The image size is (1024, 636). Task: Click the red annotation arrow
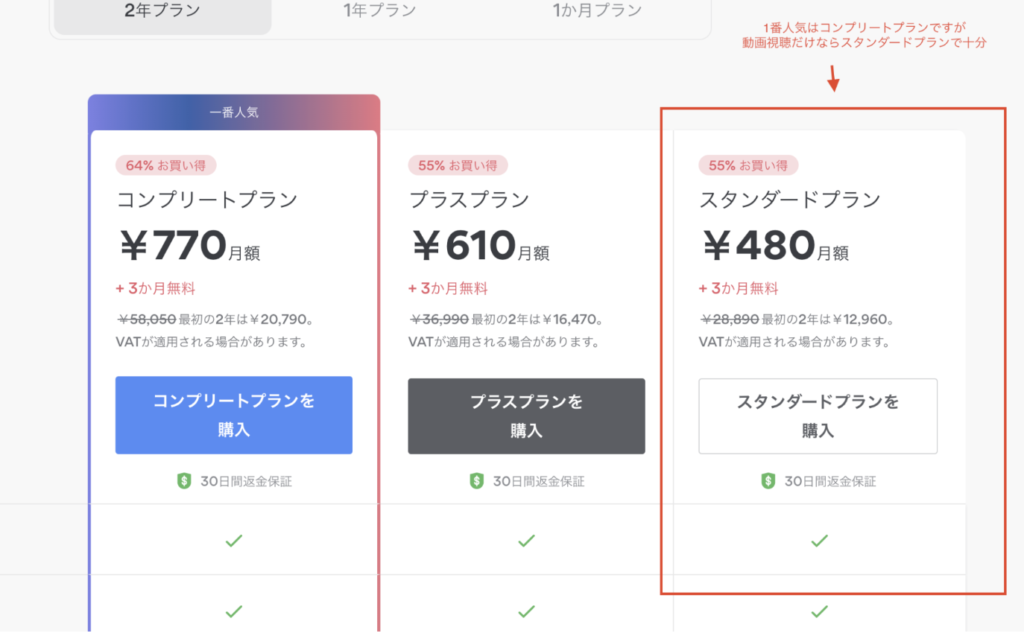(x=833, y=78)
